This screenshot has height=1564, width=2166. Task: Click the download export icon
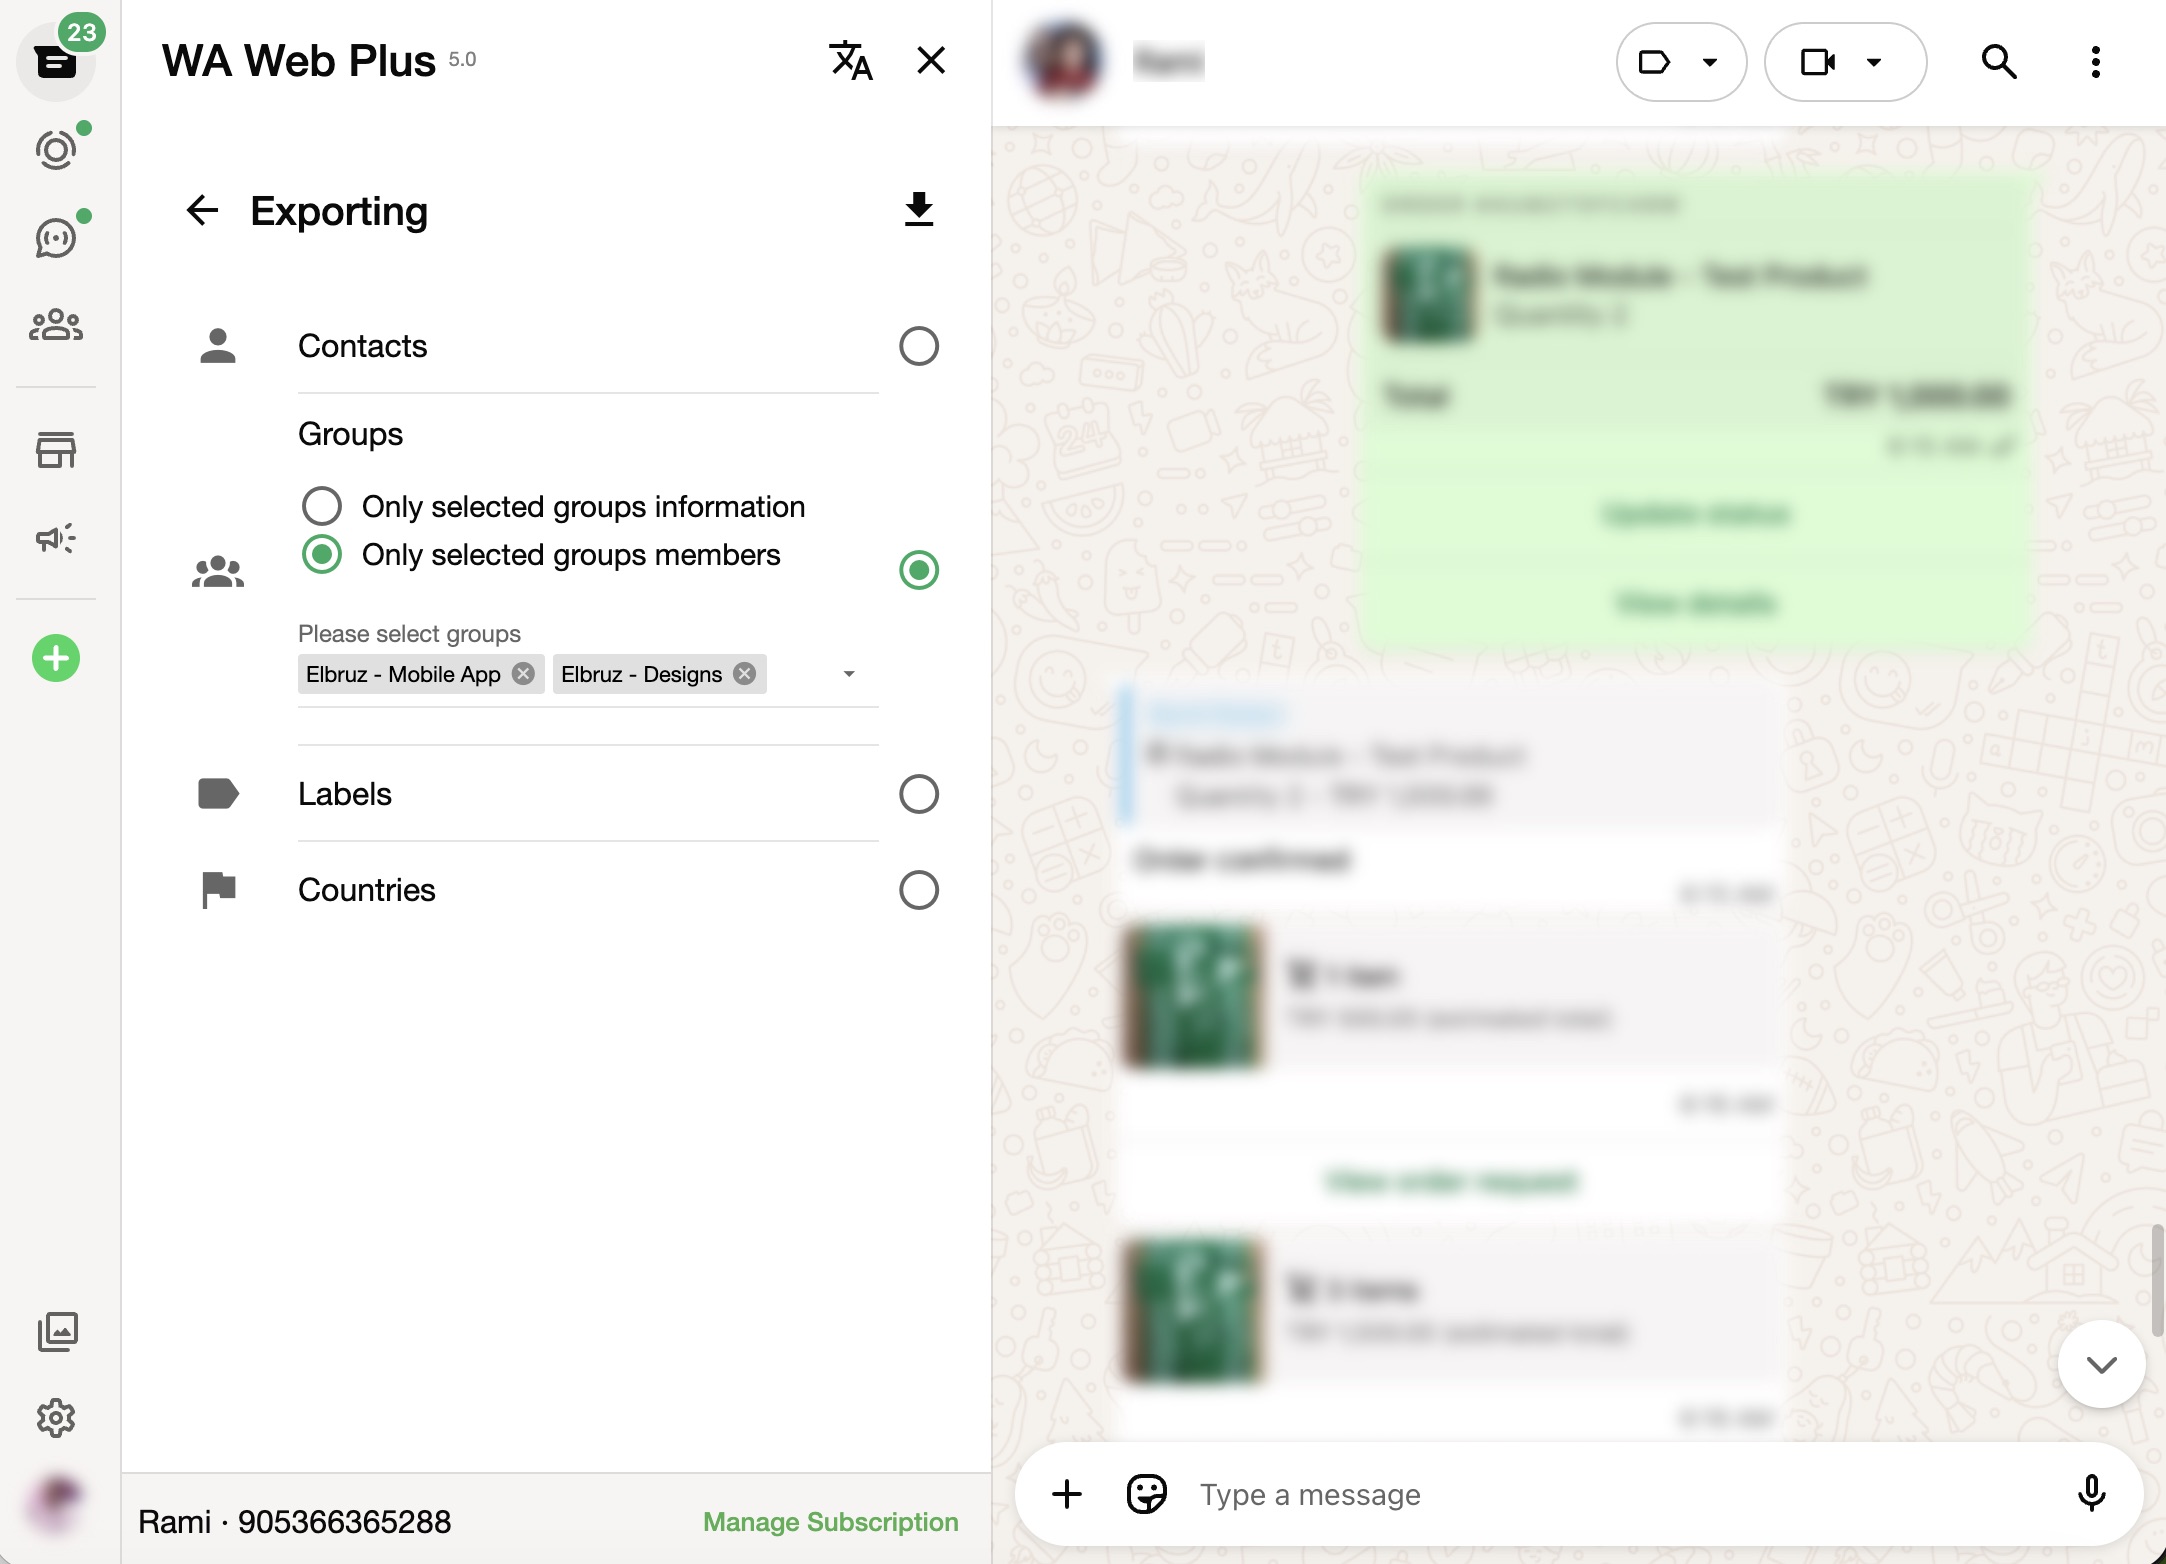point(918,209)
